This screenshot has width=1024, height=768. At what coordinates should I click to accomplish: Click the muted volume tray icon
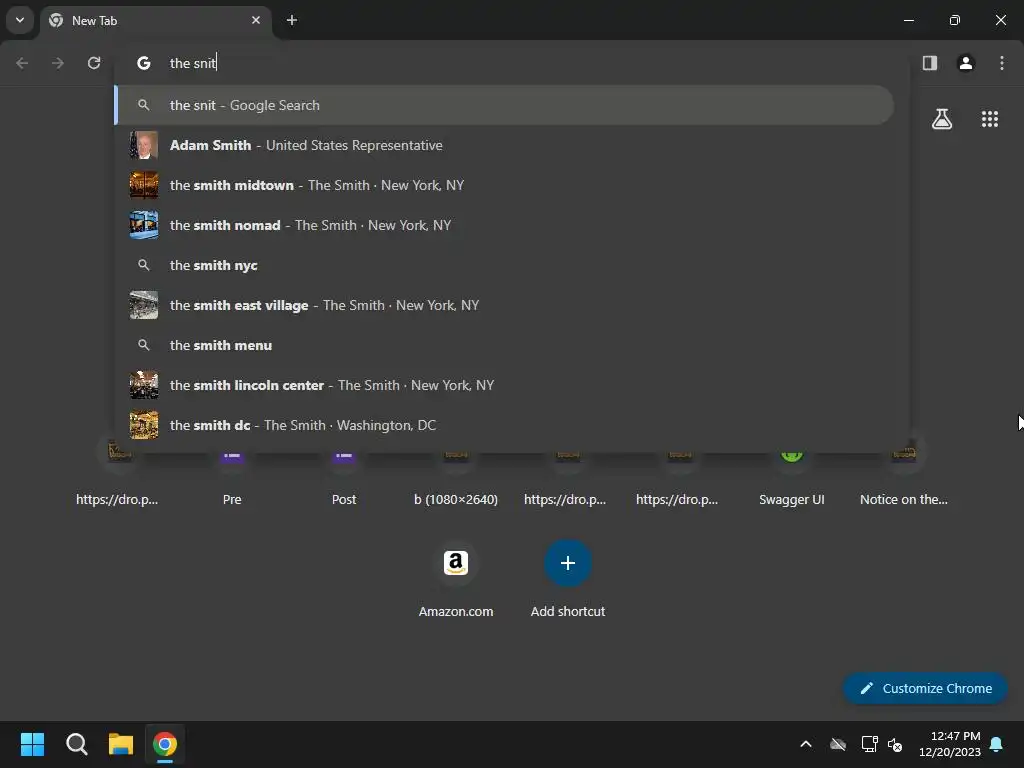[x=895, y=744]
